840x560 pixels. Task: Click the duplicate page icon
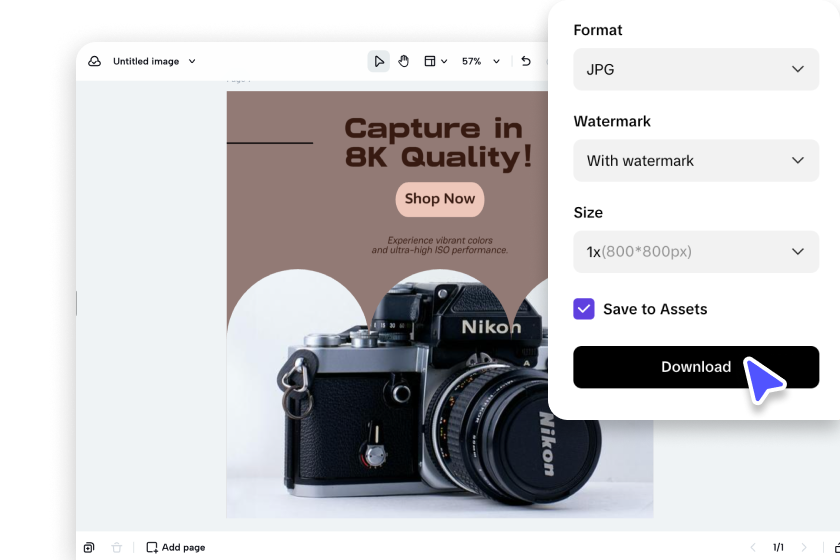tap(89, 547)
